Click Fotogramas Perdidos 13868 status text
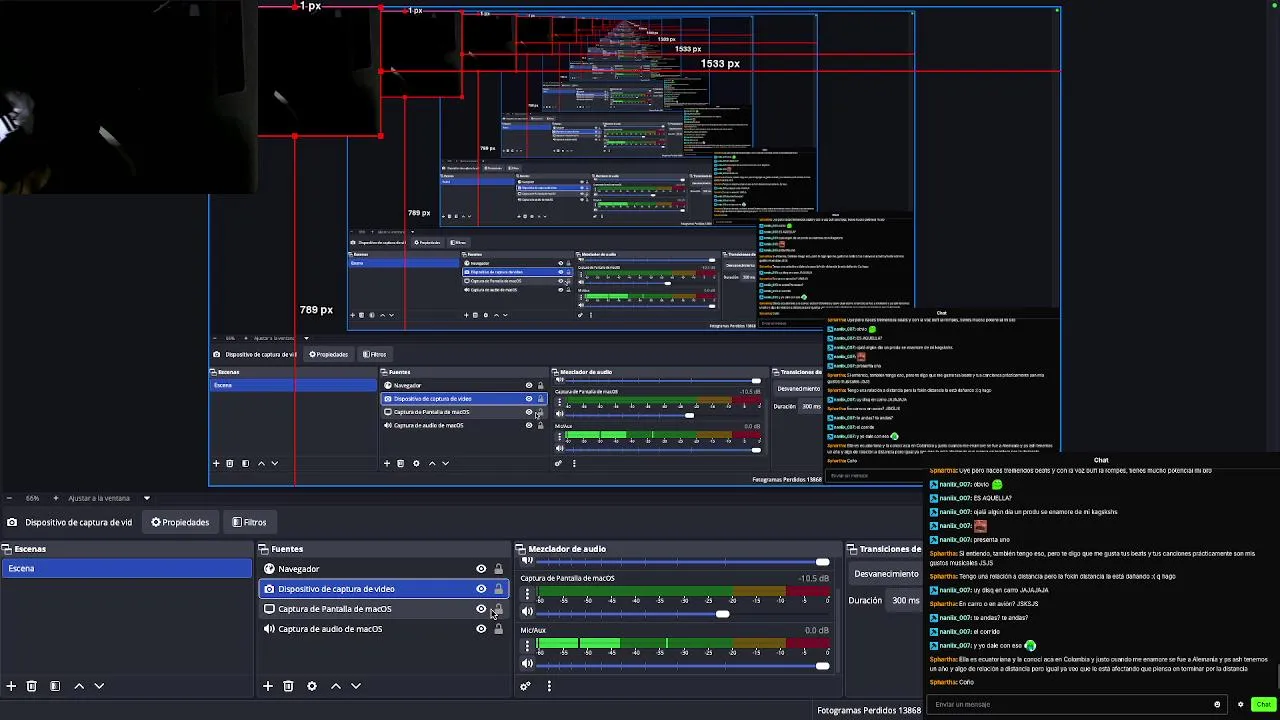The width and height of the screenshot is (1280, 720). point(868,711)
